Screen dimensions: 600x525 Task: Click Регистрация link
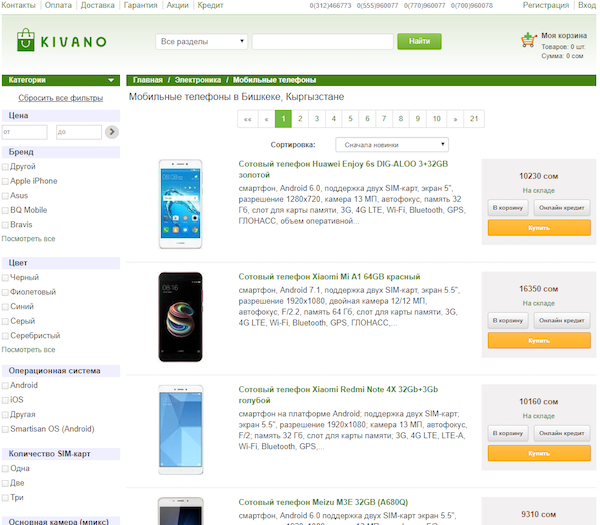pyautogui.click(x=546, y=5)
